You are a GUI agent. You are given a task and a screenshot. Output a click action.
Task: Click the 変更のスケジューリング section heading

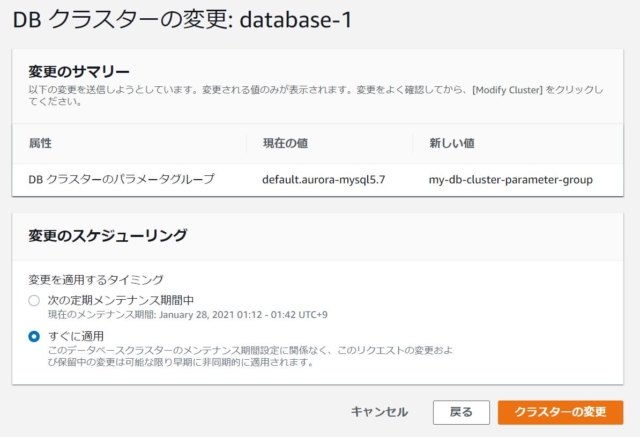(x=108, y=235)
